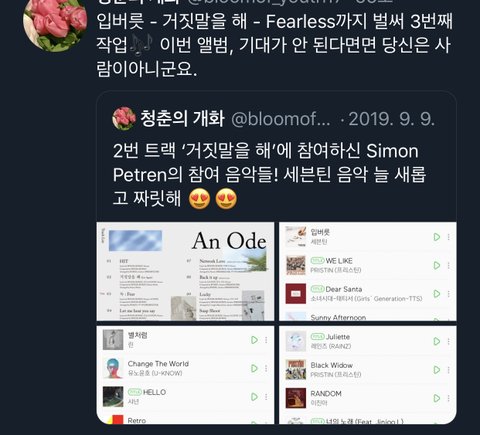Play Change The World by U-KNOW
Screen dimensions: 480x435
click(x=254, y=368)
